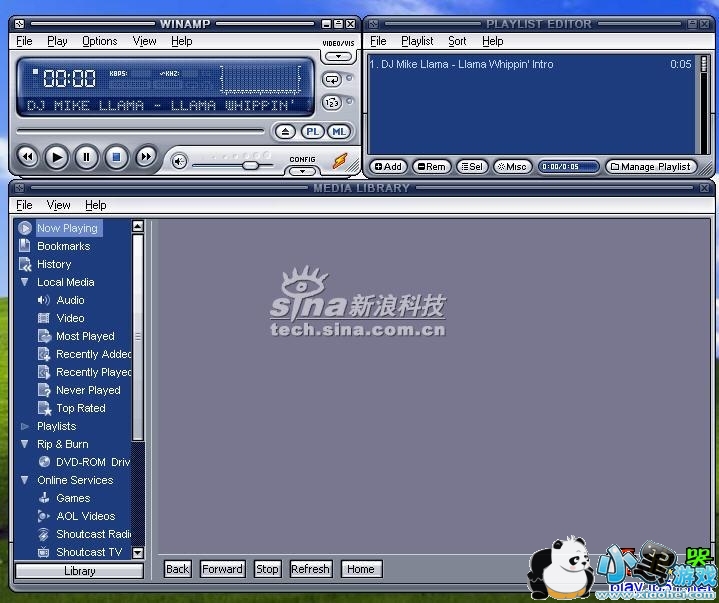
Task: Open Winamp File menu
Action: click(24, 41)
